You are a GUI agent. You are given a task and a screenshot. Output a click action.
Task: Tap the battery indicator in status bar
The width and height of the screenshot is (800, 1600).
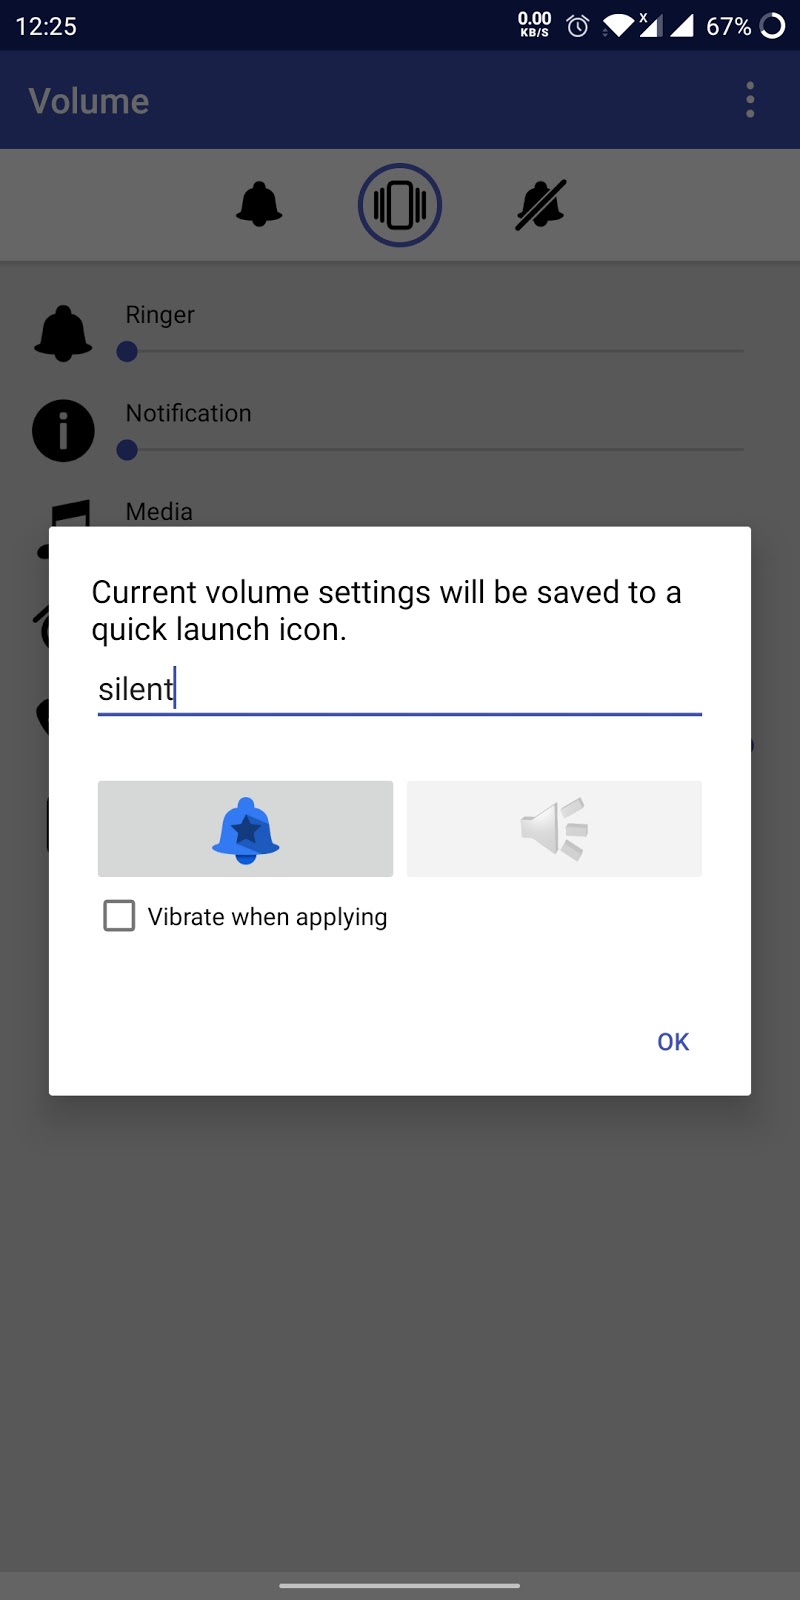coord(773,26)
